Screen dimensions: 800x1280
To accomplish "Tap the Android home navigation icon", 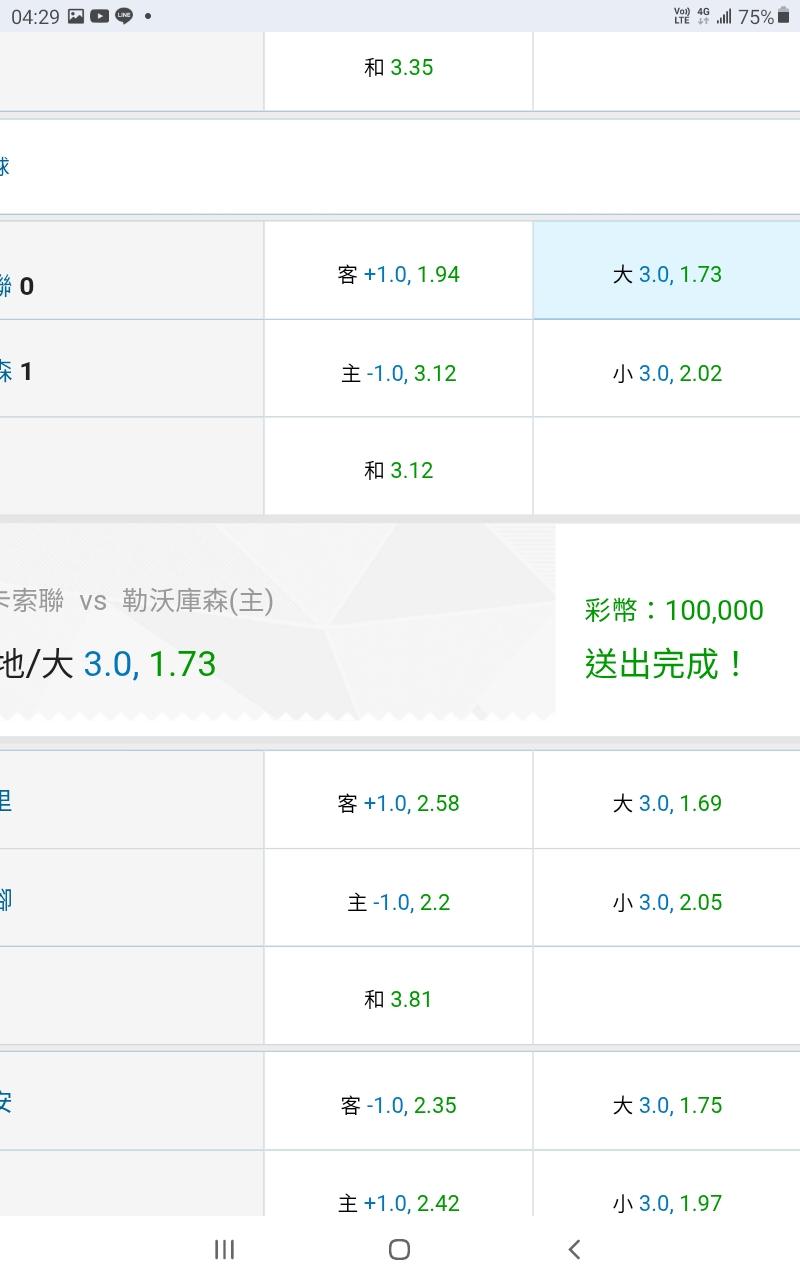I will [x=399, y=1248].
